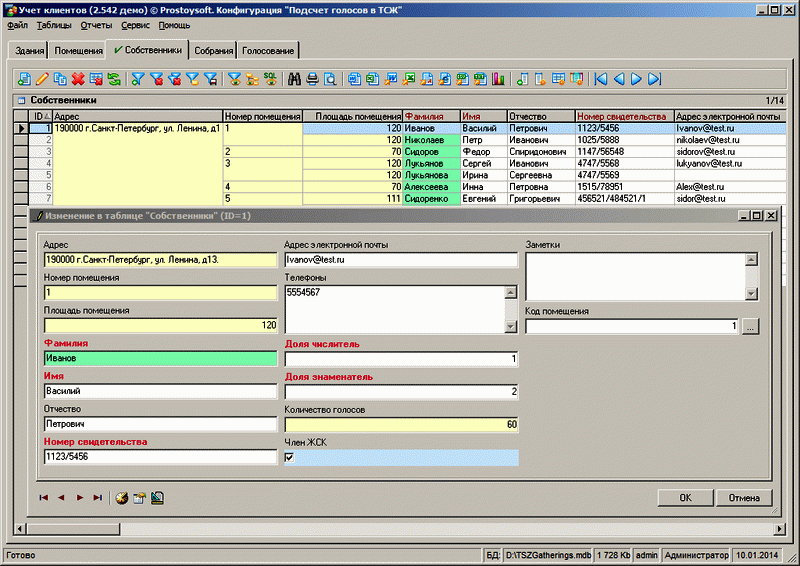Click the green refresh arrows icon
The width and height of the screenshot is (800, 566).
coord(114,79)
